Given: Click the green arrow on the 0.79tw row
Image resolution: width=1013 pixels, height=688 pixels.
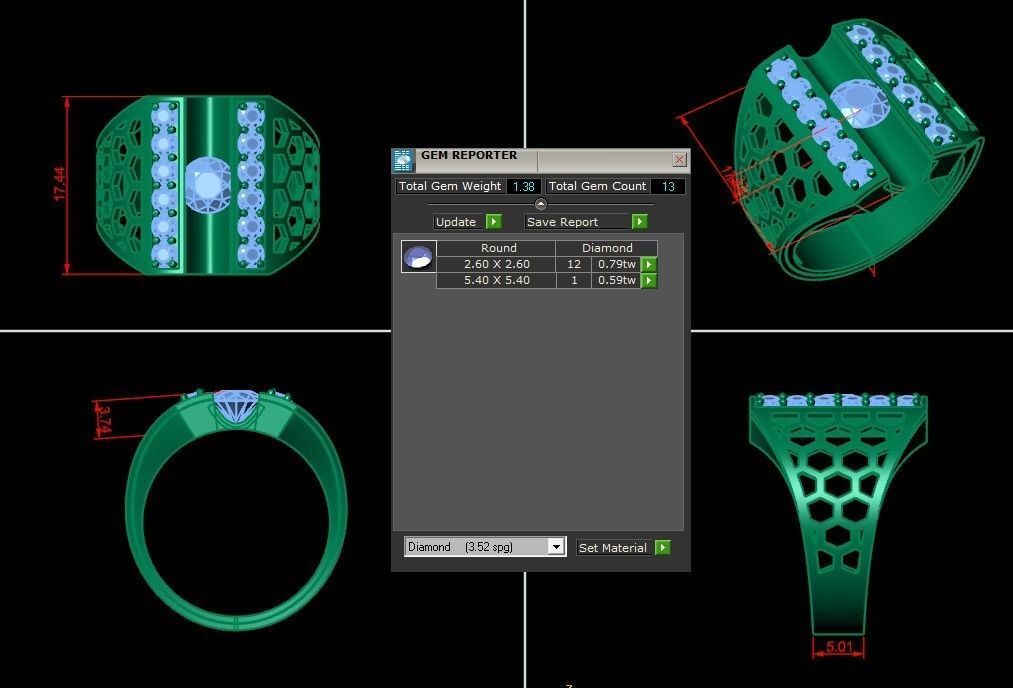Looking at the screenshot, I should (x=649, y=264).
